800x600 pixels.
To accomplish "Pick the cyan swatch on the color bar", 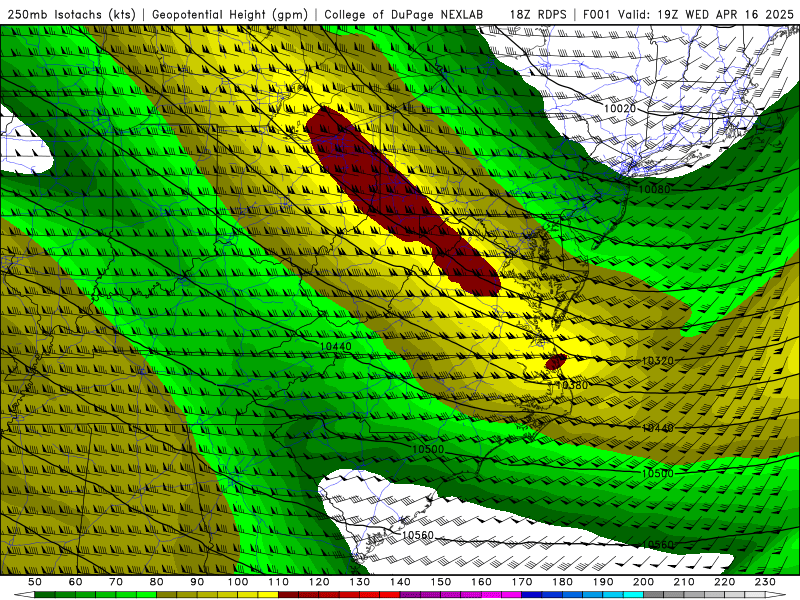I will click(x=633, y=595).
